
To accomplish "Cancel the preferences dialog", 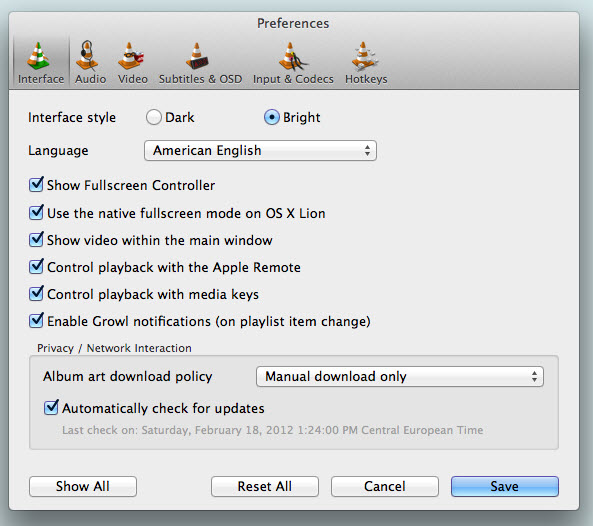I will pyautogui.click(x=385, y=486).
